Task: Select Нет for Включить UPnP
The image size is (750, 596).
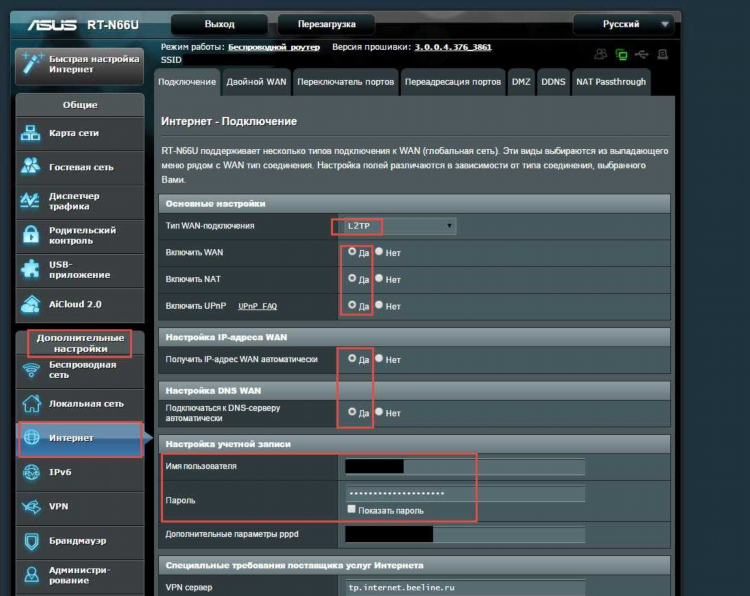Action: (x=379, y=305)
